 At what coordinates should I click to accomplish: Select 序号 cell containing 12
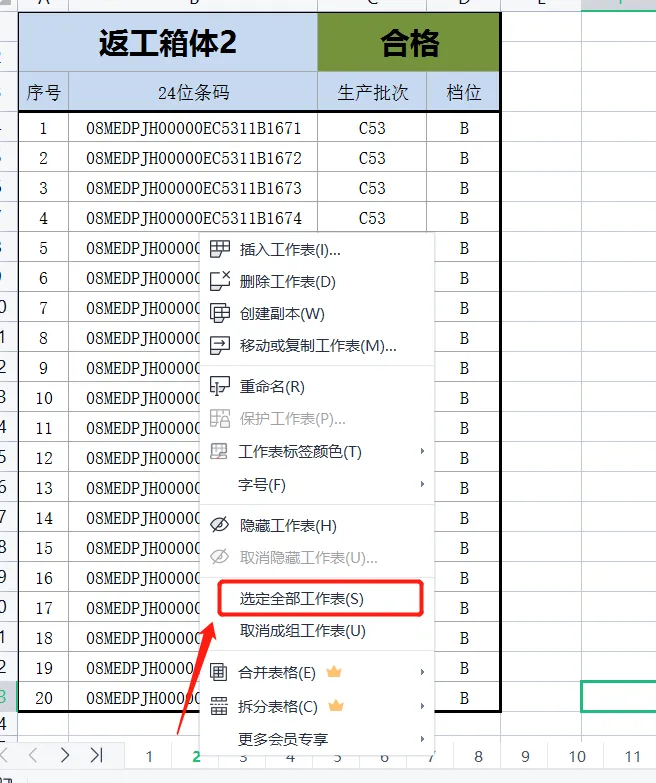43,458
